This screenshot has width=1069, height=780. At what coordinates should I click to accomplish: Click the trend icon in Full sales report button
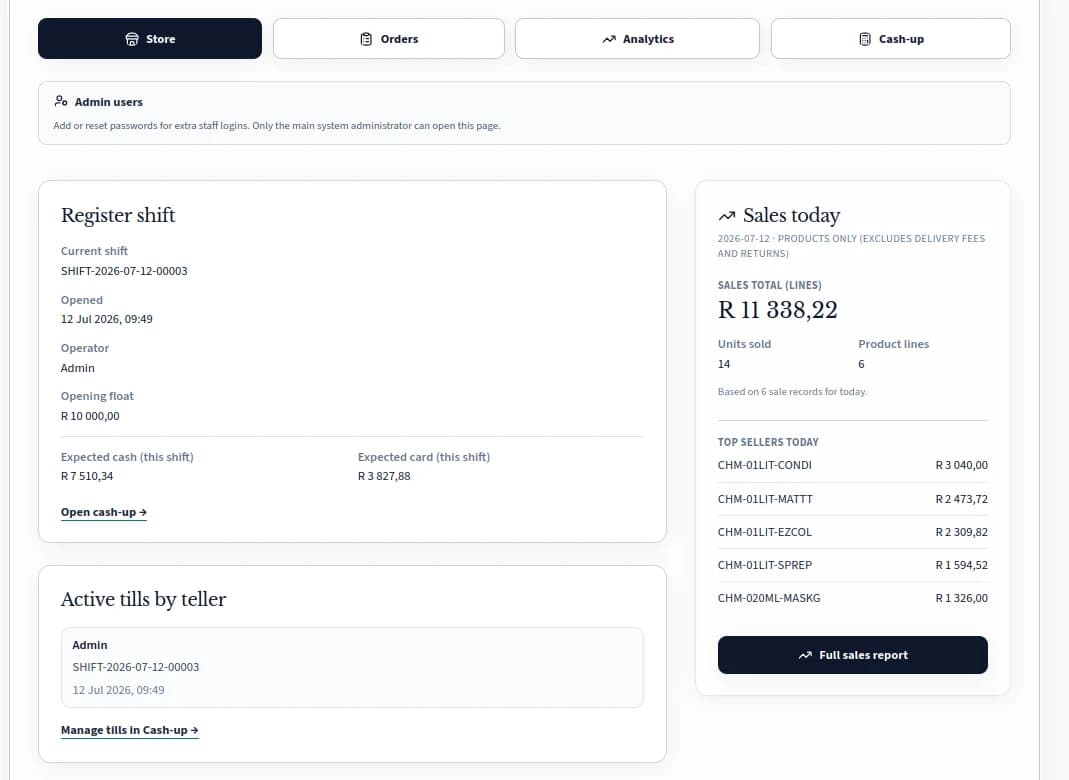point(805,655)
